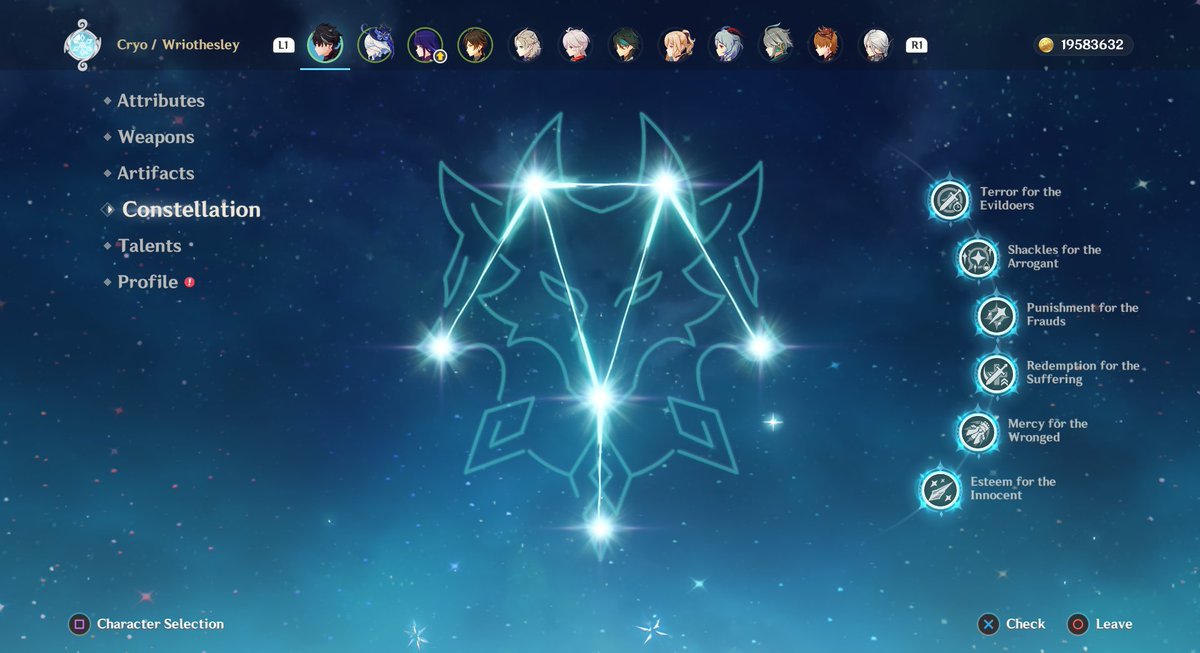Click the Cryo / Wriothesley title text

[x=178, y=45]
